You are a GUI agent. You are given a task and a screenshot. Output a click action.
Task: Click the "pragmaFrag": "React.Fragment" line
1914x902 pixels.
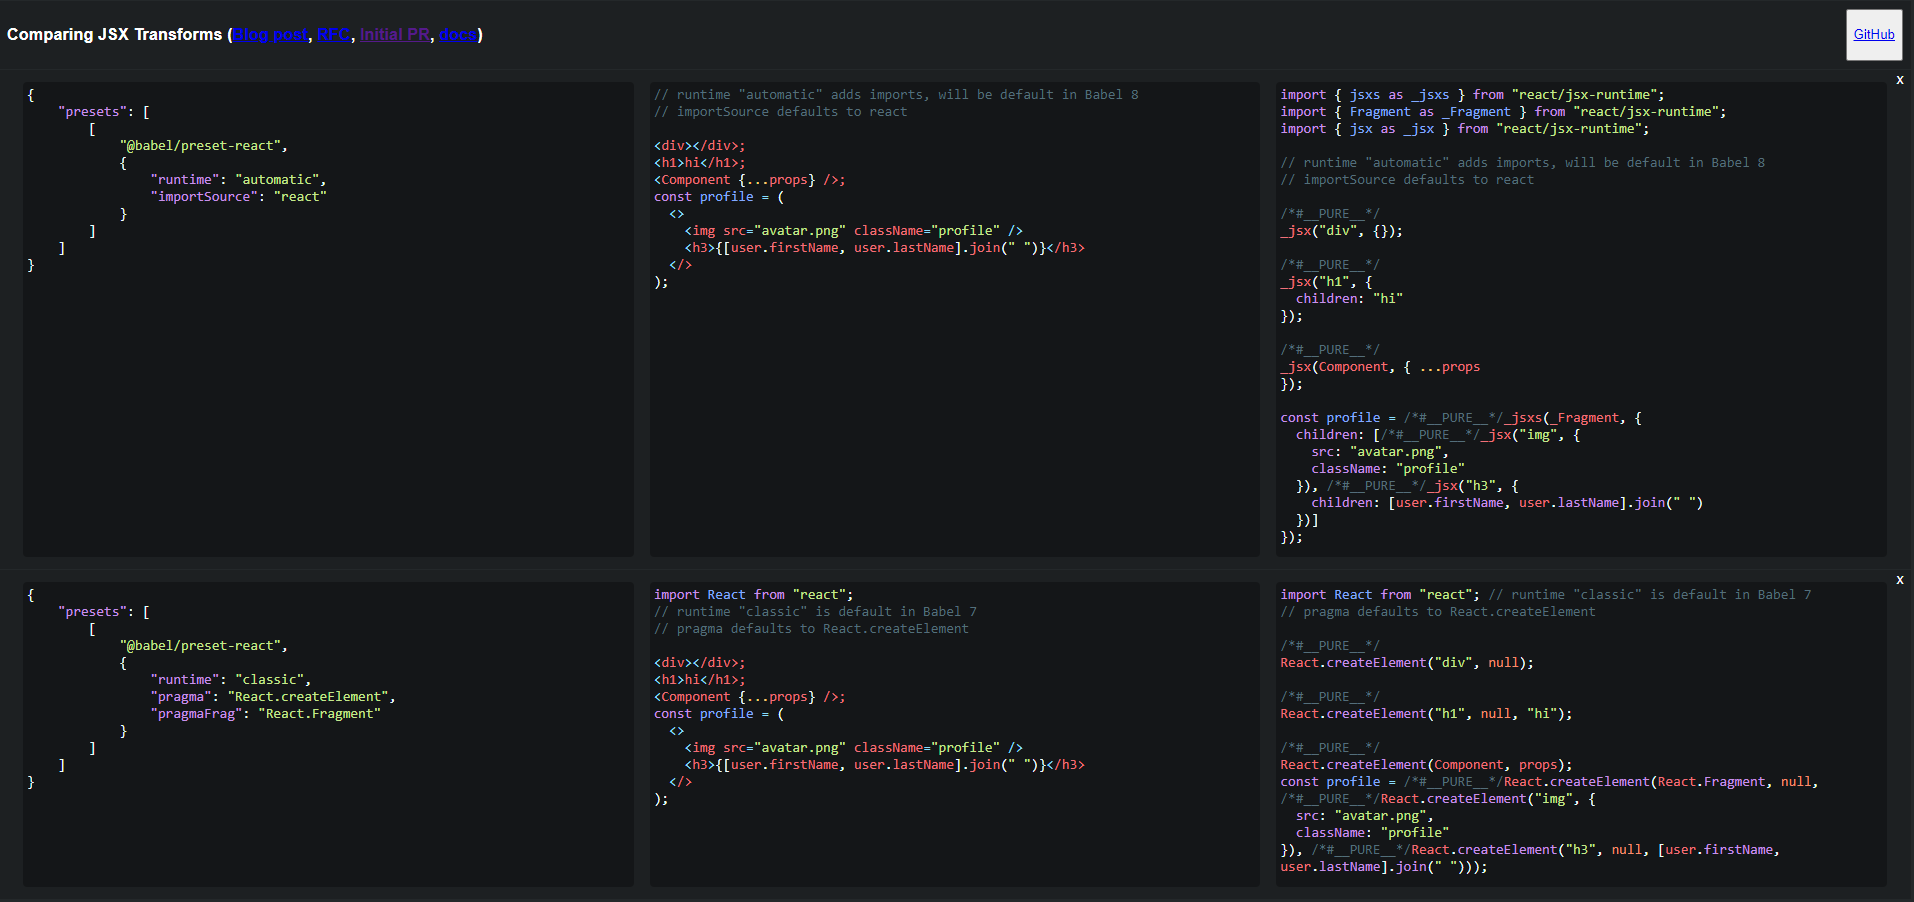pyautogui.click(x=266, y=714)
